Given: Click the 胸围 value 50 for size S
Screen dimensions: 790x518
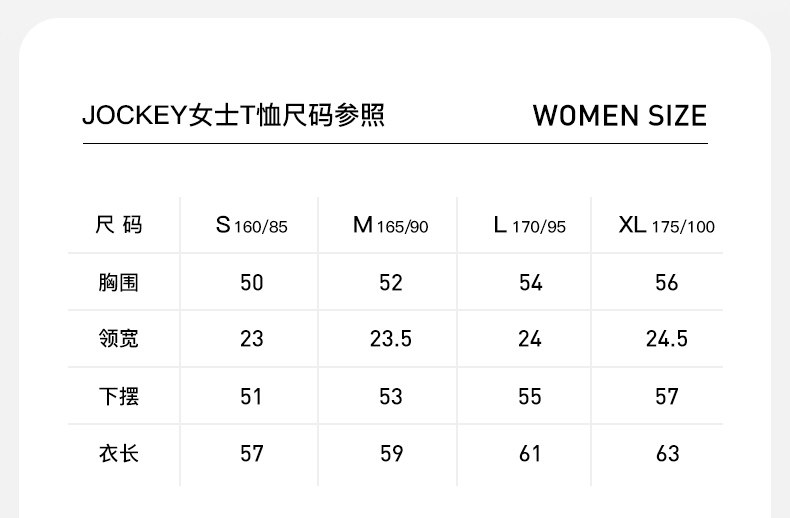Looking at the screenshot, I should pos(252,283).
